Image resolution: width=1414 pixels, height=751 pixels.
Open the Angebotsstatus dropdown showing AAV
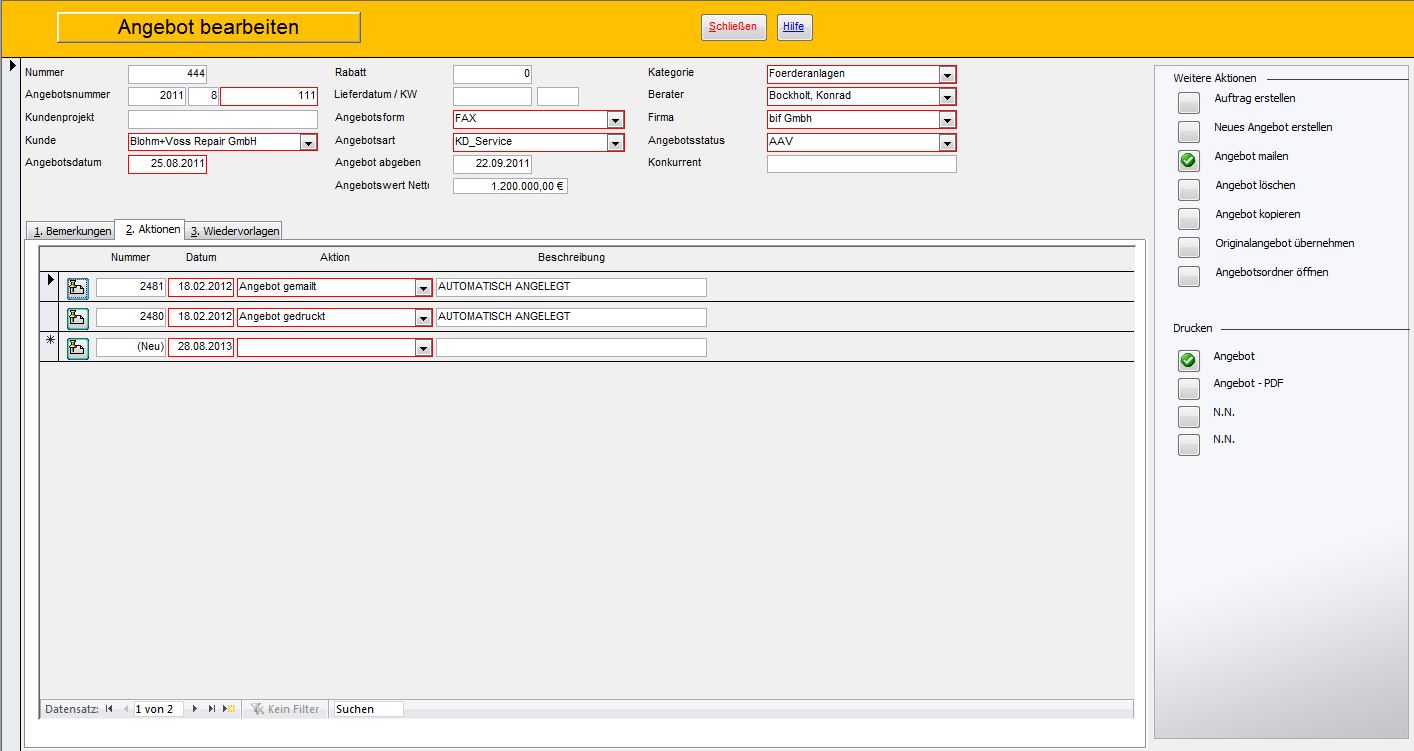point(947,143)
